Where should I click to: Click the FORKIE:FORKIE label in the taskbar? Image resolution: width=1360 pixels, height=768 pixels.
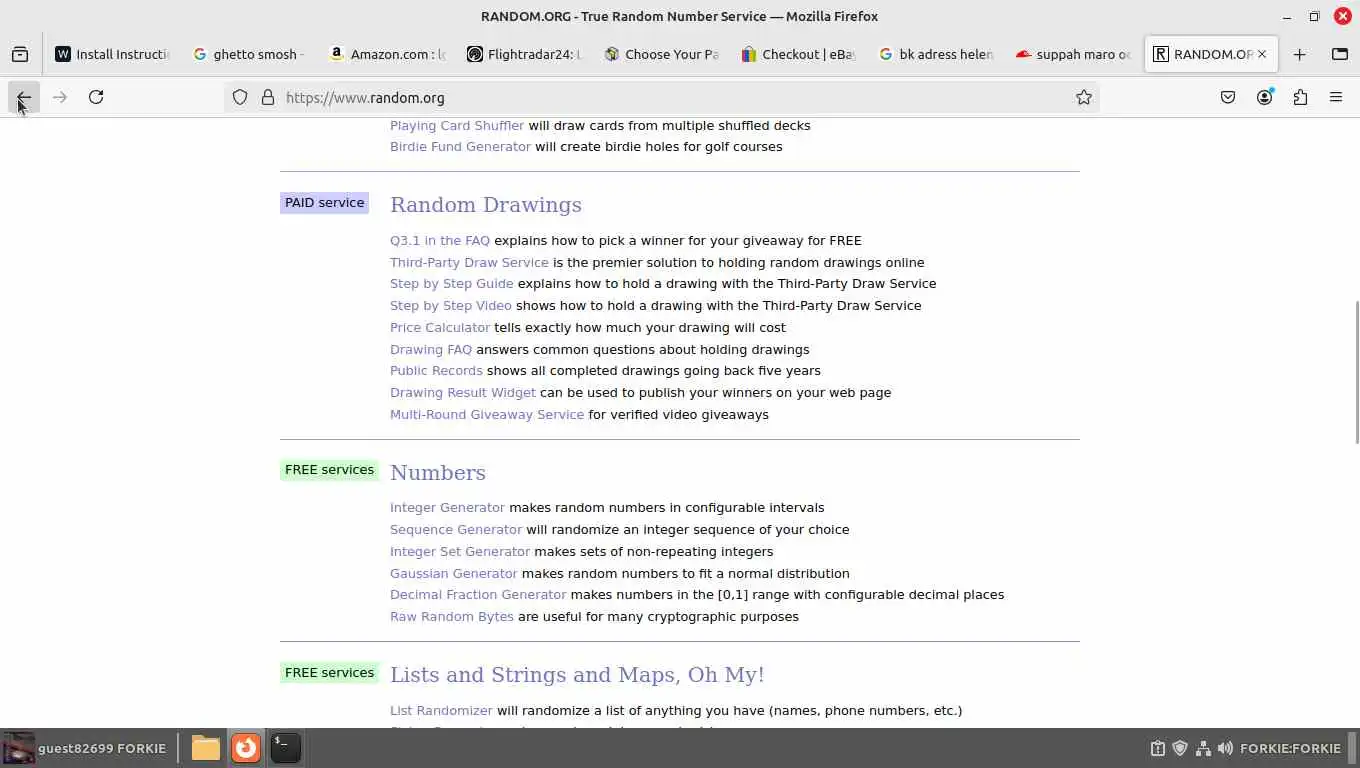[1290, 748]
